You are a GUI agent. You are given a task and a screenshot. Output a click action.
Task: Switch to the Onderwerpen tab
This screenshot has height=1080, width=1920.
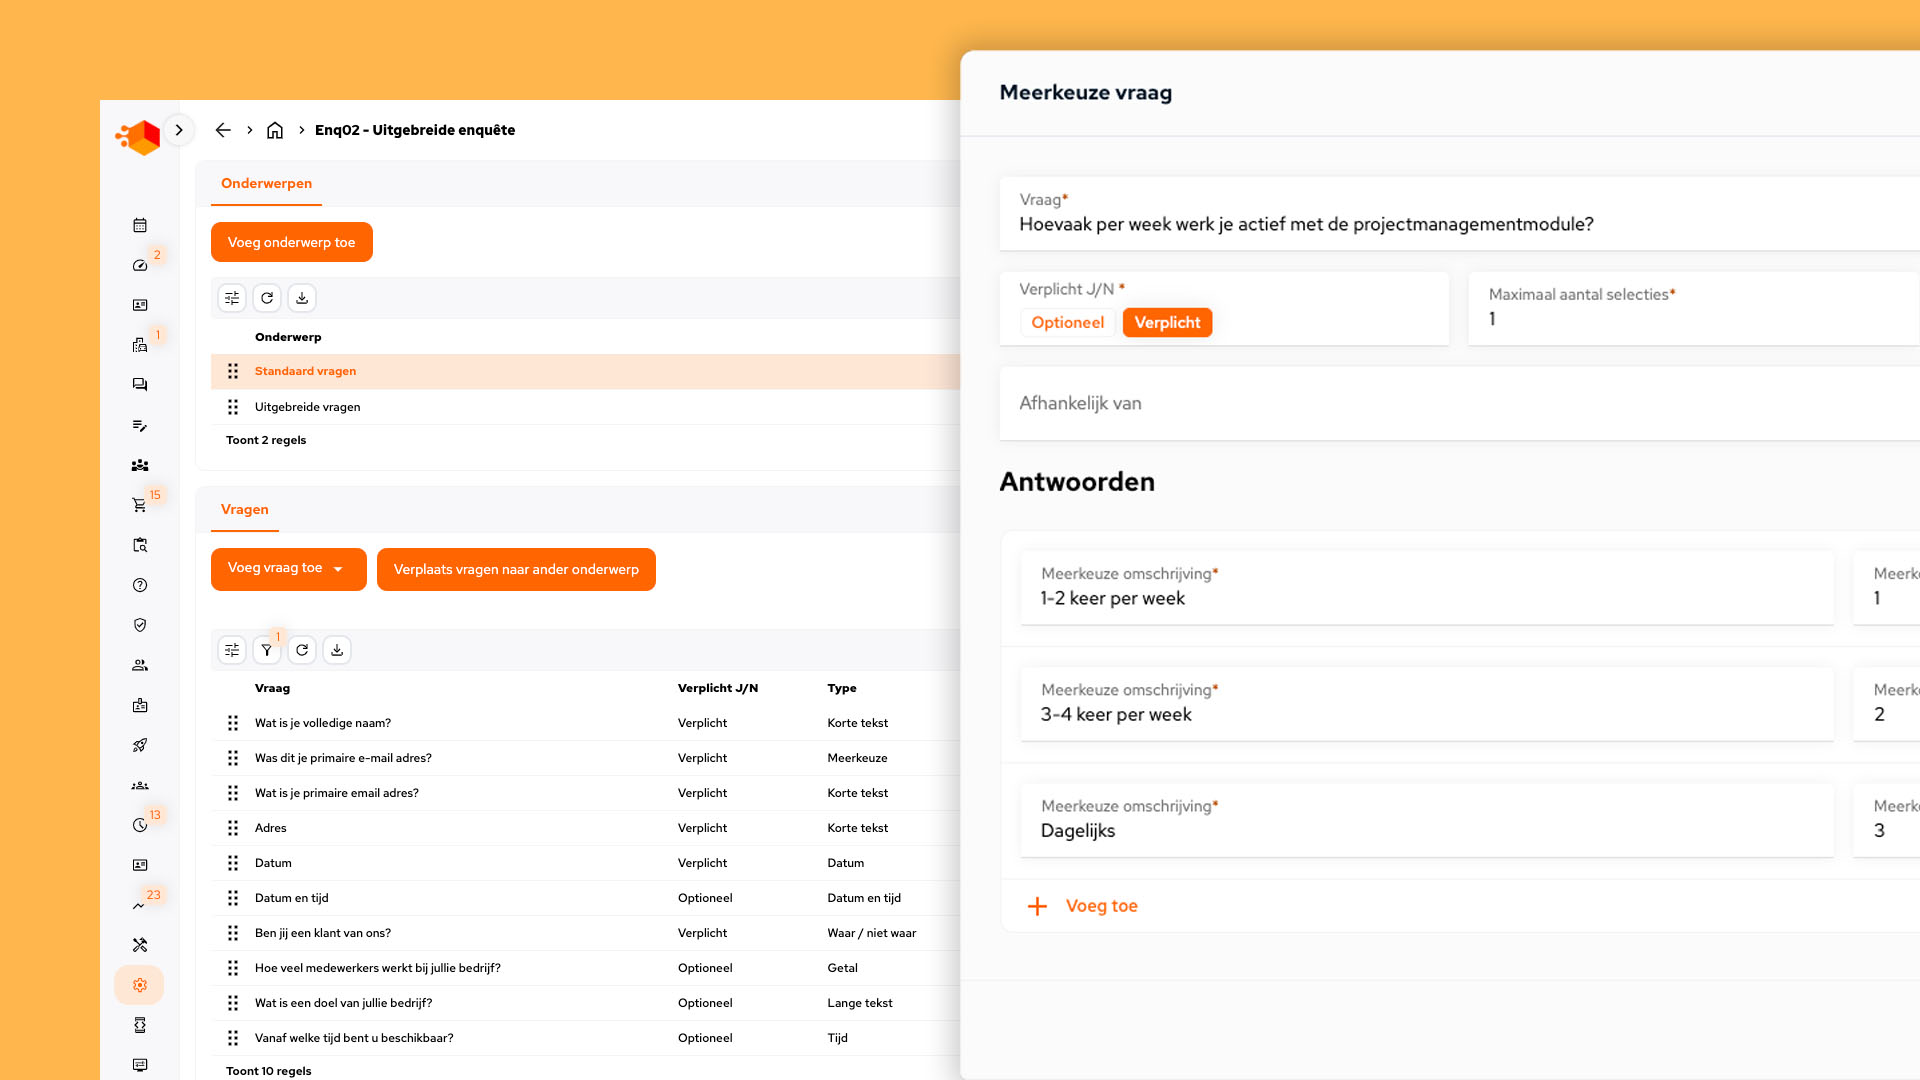(266, 184)
